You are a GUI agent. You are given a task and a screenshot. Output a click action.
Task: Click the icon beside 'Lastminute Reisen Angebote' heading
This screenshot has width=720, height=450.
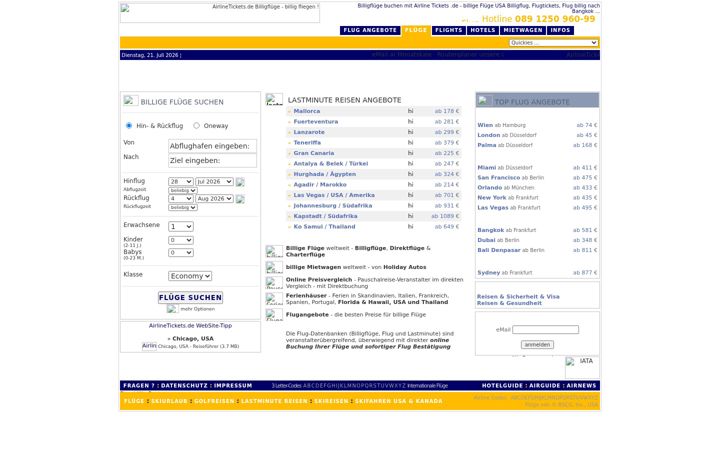(x=274, y=99)
